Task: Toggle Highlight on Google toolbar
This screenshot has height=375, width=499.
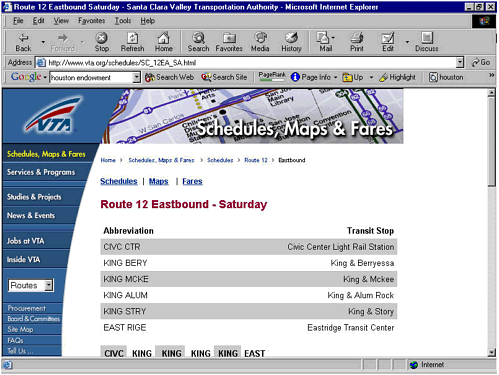Action: (x=398, y=77)
